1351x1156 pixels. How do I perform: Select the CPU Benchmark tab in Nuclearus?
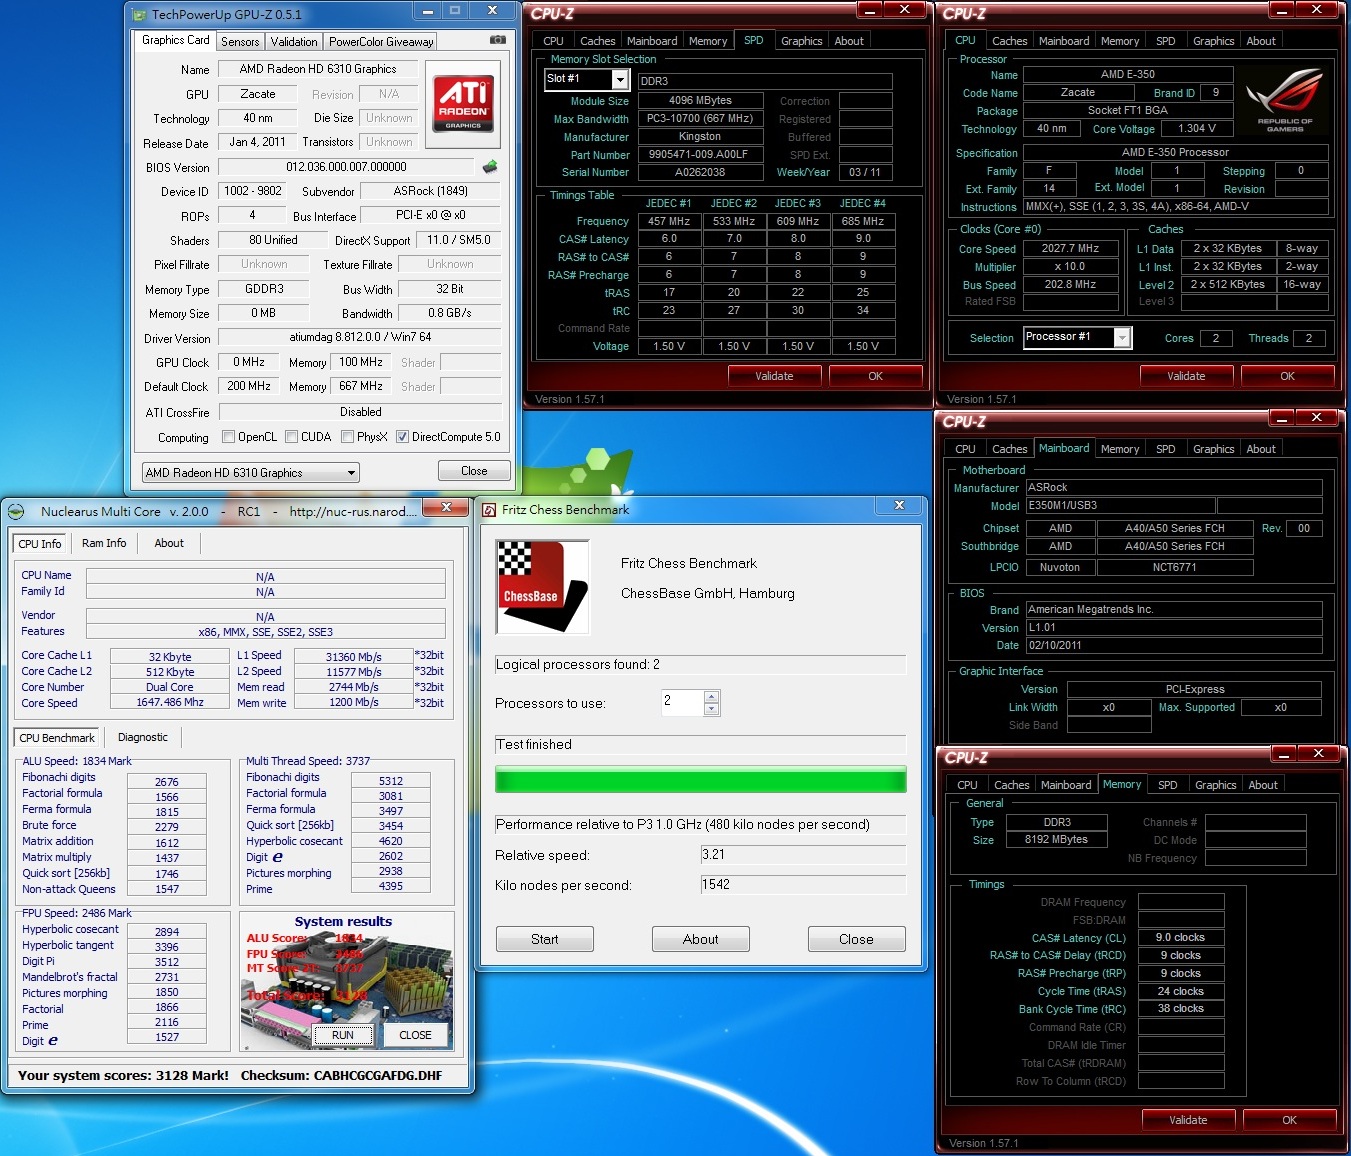click(57, 738)
